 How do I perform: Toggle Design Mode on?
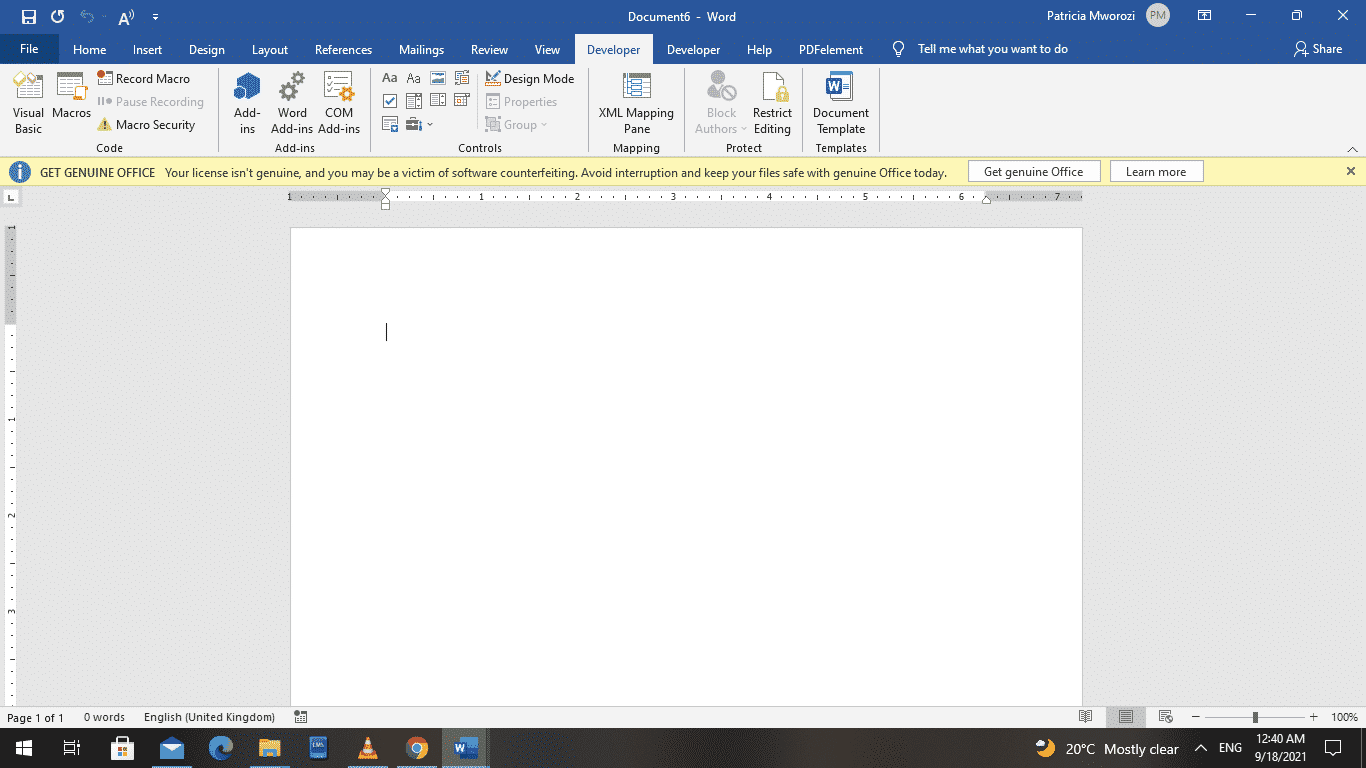coord(530,78)
